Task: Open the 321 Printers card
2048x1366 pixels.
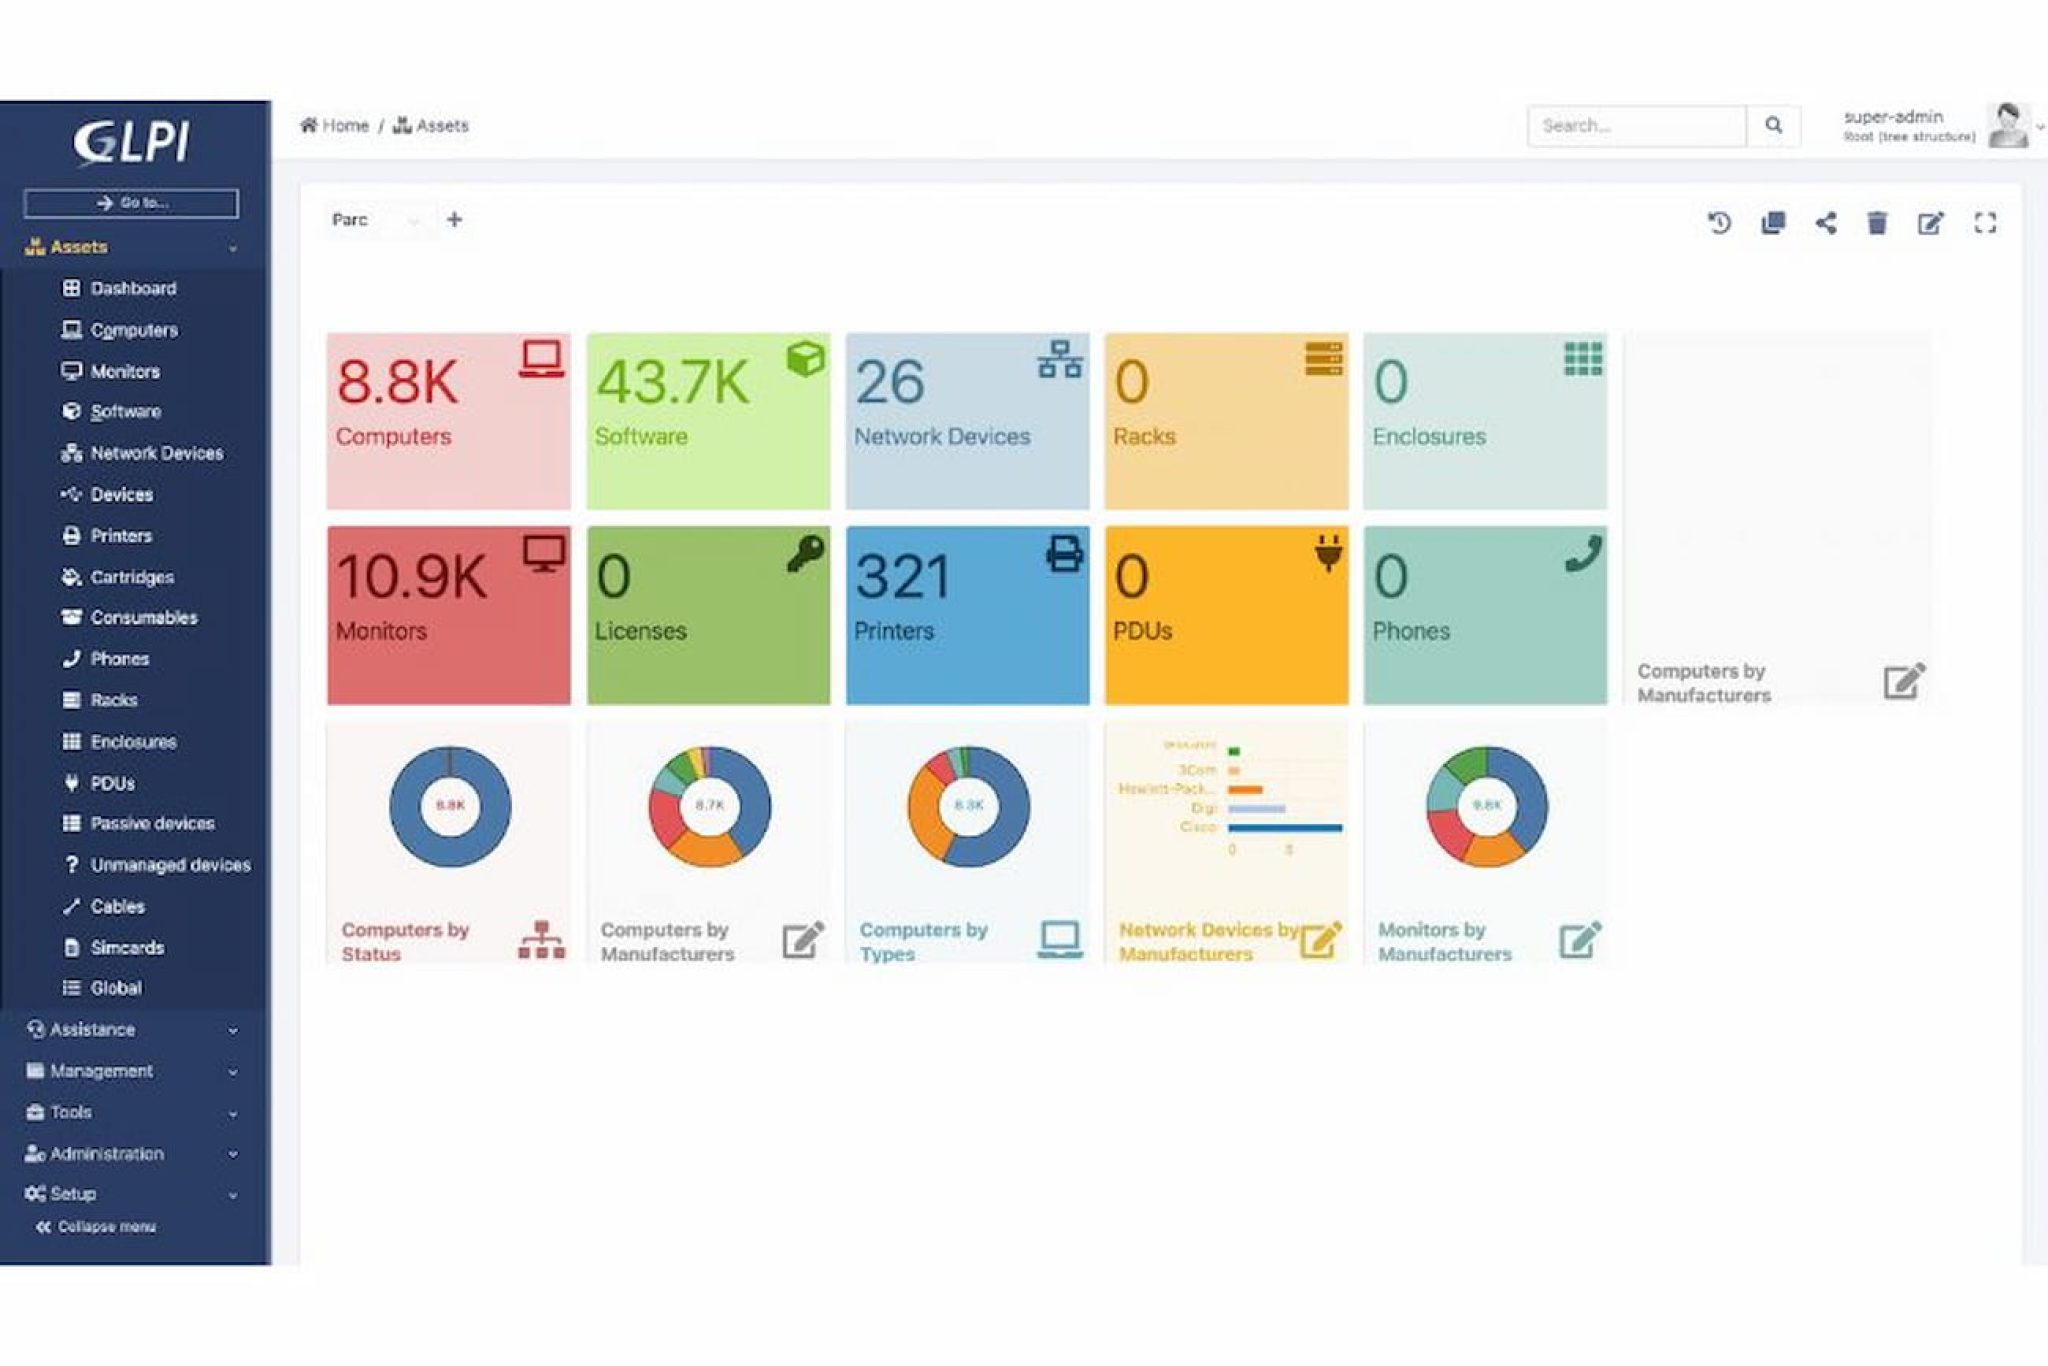Action: (967, 615)
